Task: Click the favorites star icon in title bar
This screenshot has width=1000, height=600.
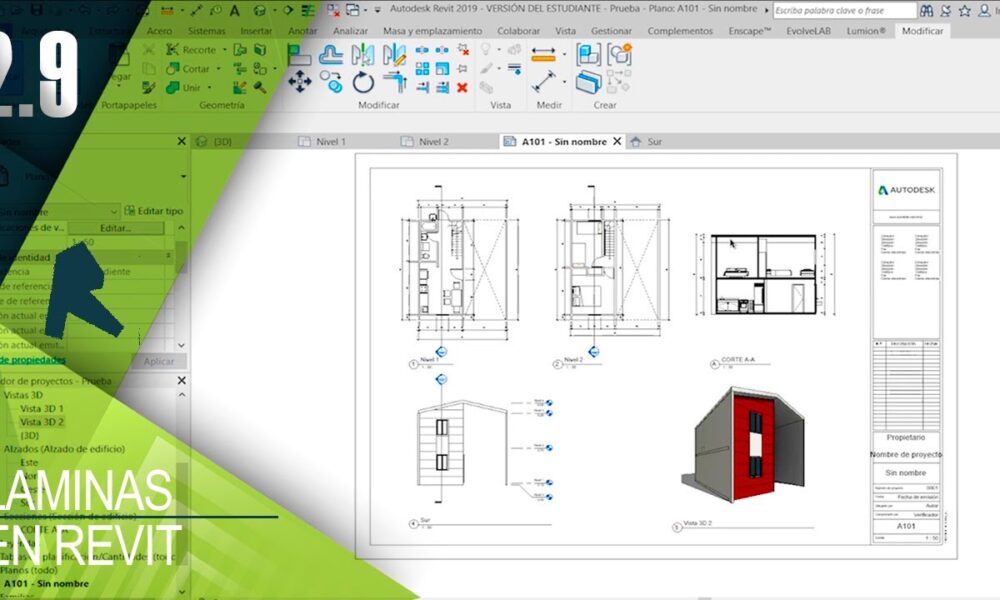Action: point(965,10)
